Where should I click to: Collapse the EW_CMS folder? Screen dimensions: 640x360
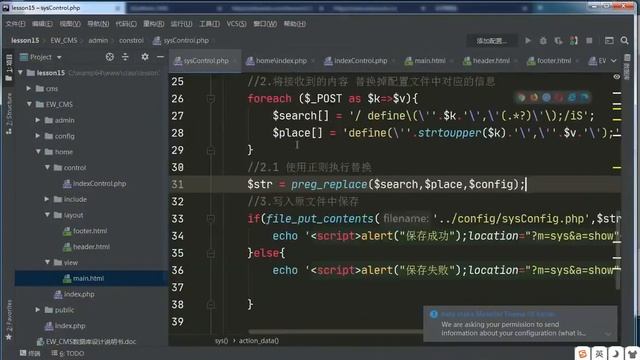point(29,104)
